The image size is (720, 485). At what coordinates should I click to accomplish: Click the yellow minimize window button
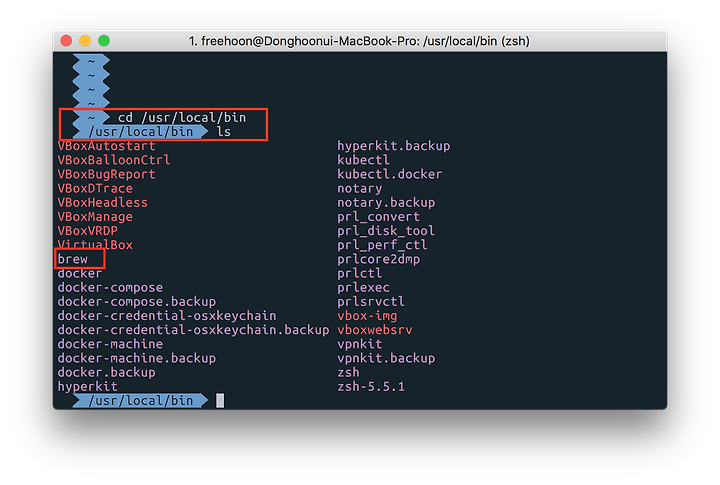[x=85, y=41]
